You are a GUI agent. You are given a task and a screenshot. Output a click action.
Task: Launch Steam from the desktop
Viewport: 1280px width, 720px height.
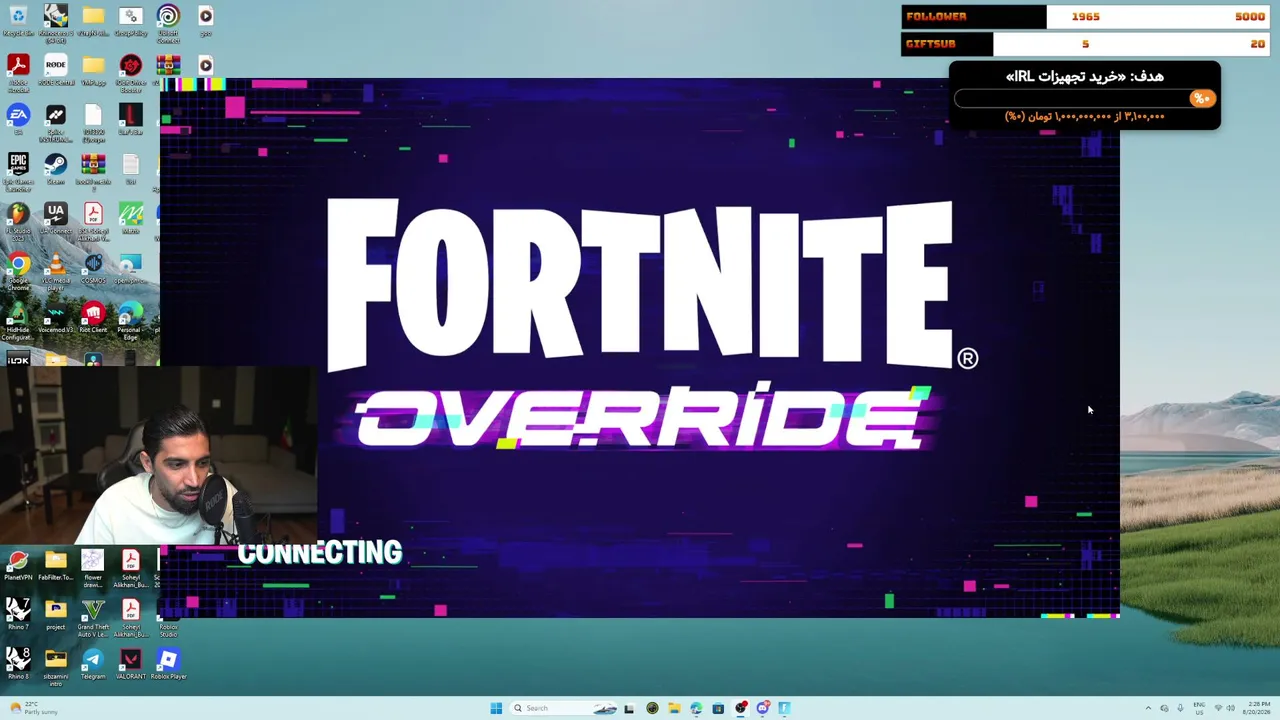pyautogui.click(x=55, y=170)
